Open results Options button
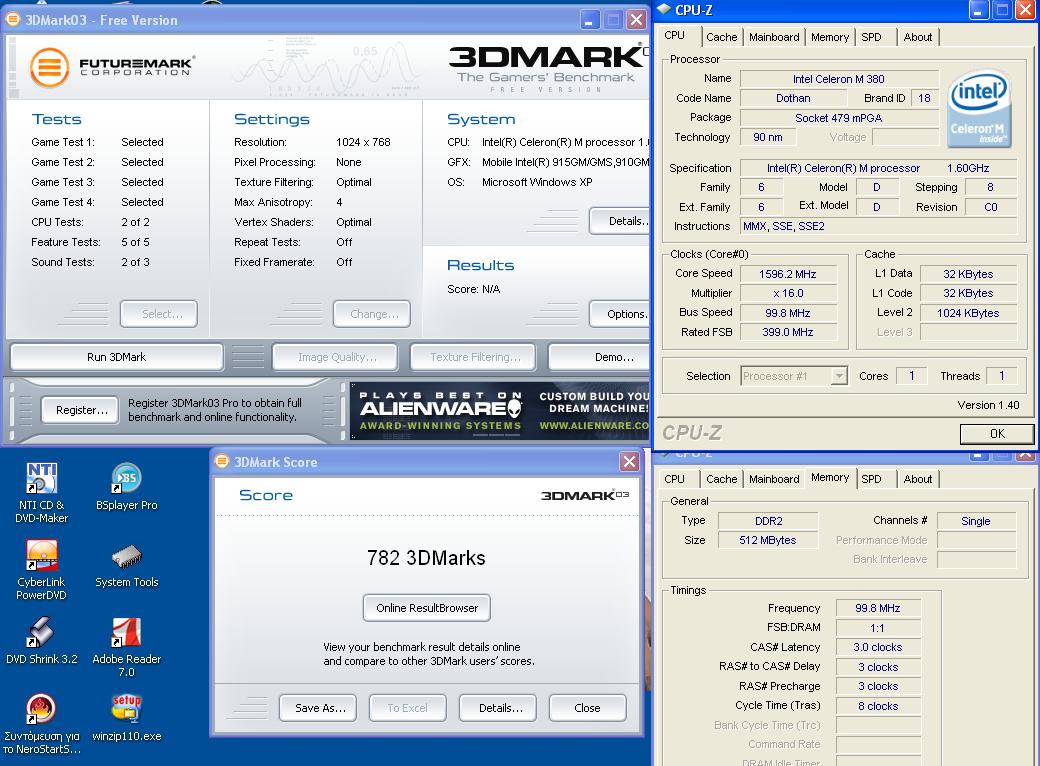Image resolution: width=1040 pixels, height=766 pixels. [x=620, y=314]
